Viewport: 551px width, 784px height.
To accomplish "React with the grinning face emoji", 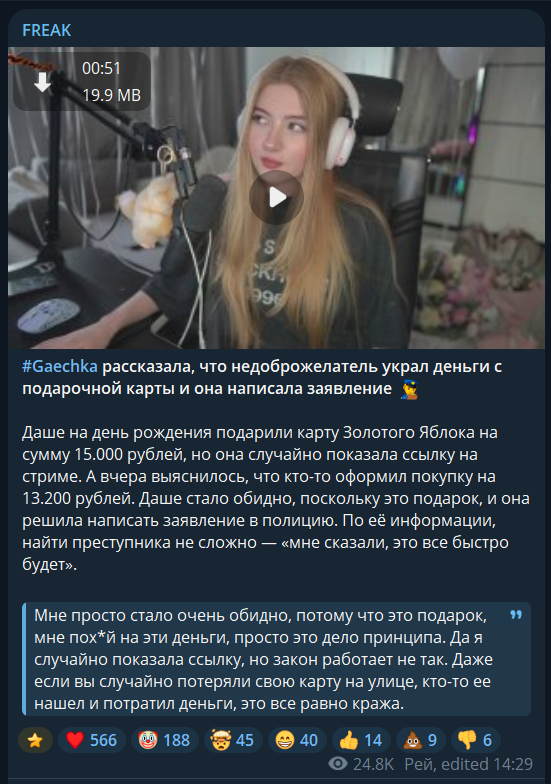I will 297,740.
